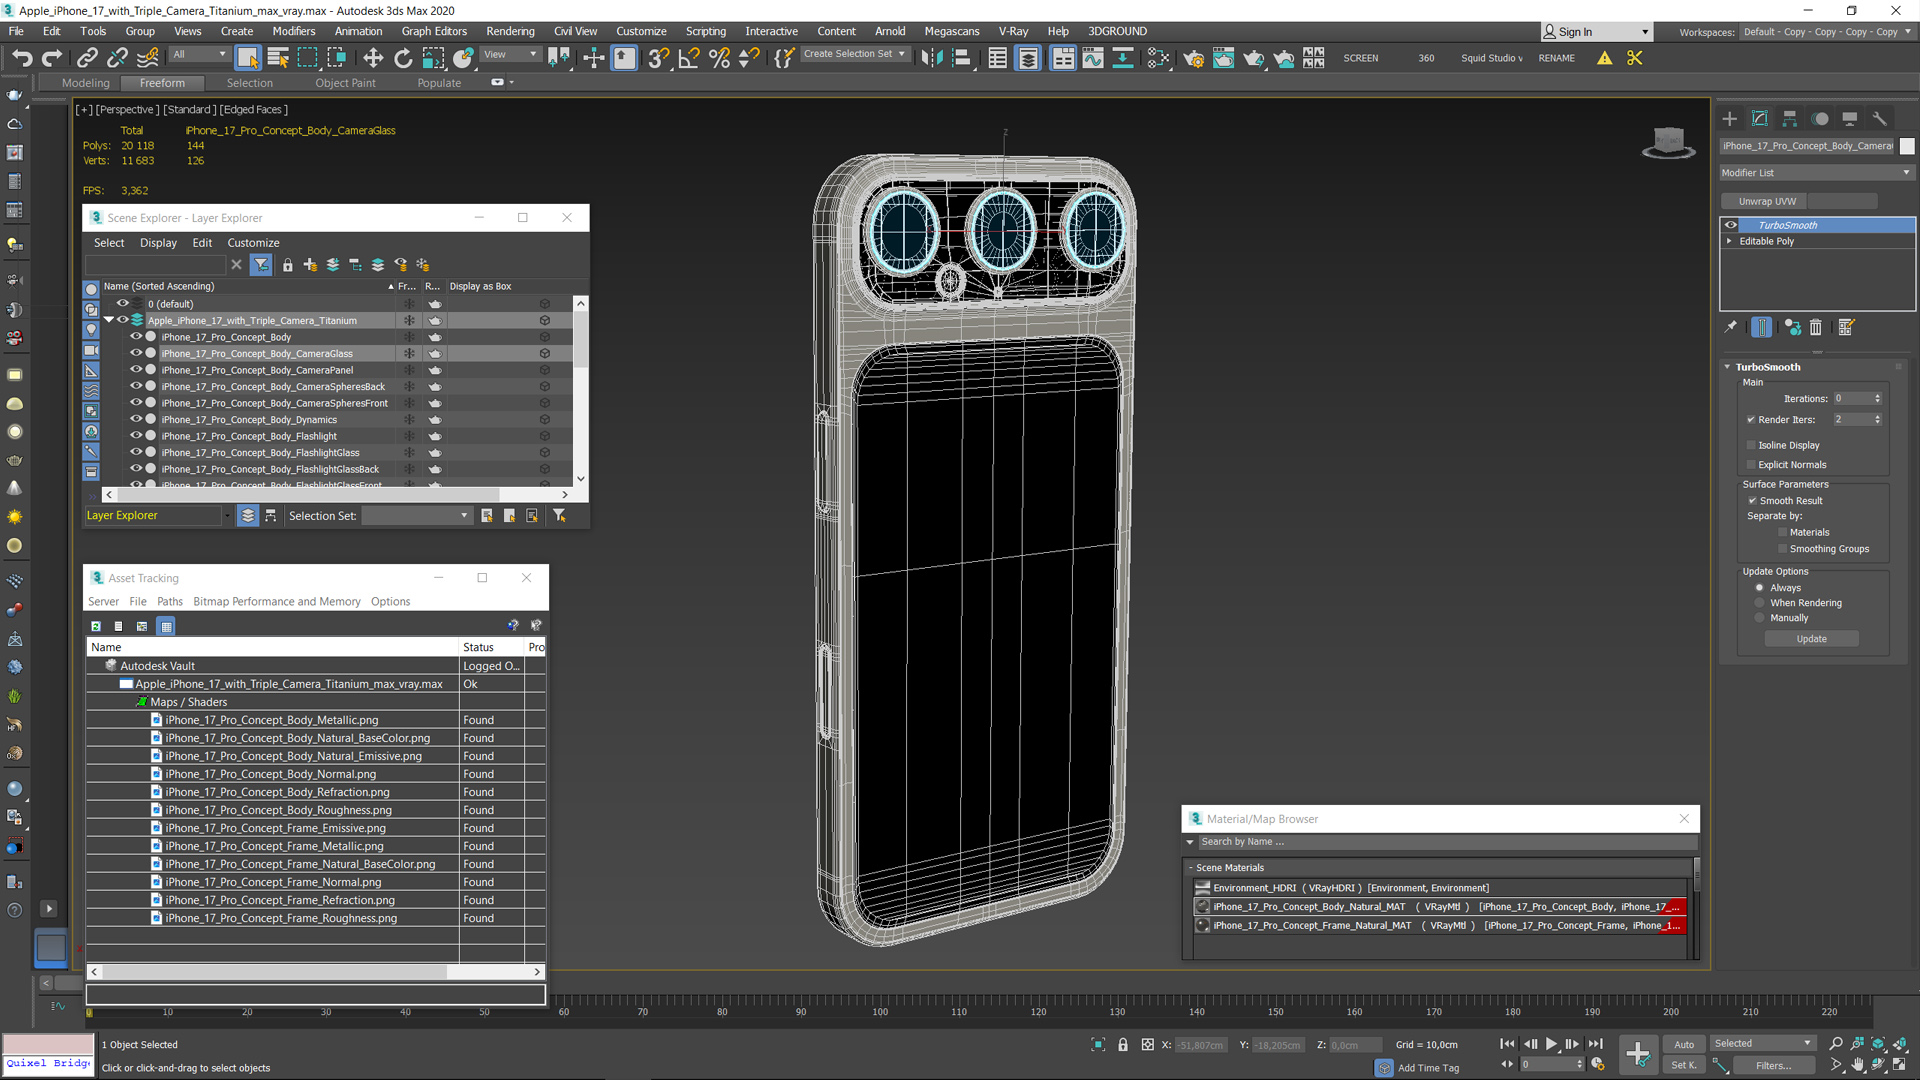
Task: Hide iPhone_17_Pro_Concept_Body layer item via eye
Action: pyautogui.click(x=136, y=337)
